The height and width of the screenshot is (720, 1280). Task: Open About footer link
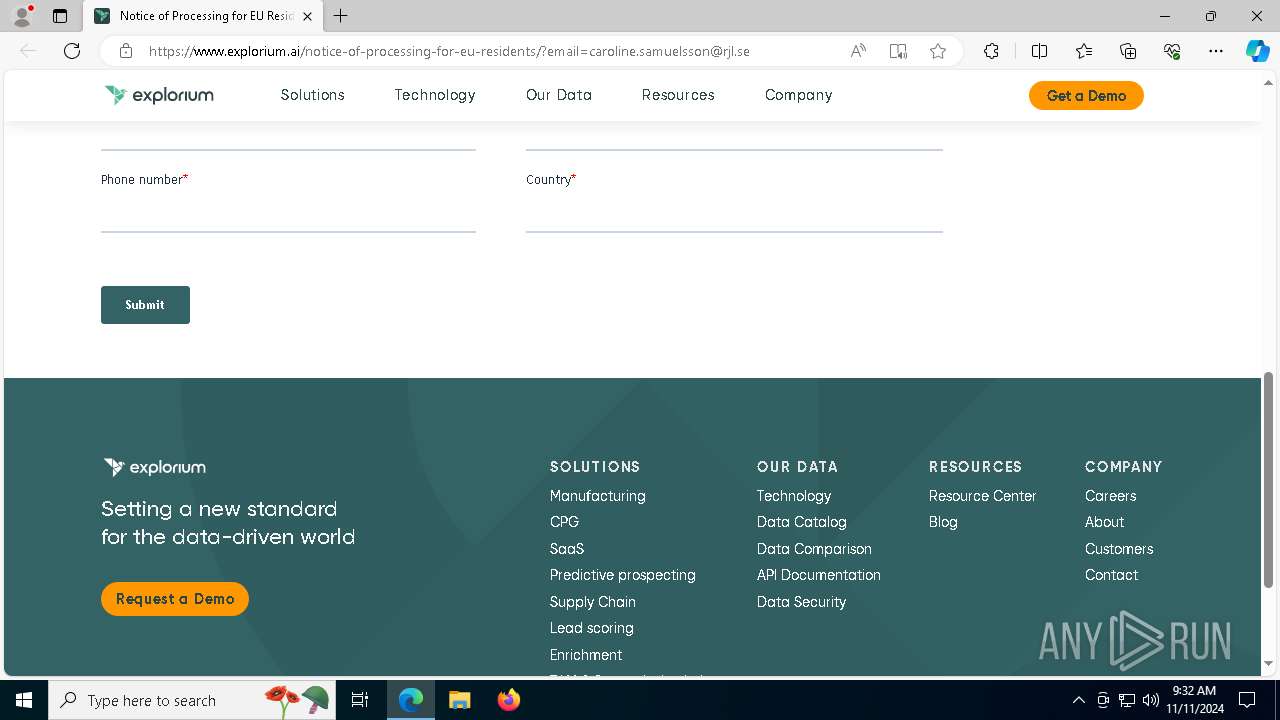point(1104,522)
